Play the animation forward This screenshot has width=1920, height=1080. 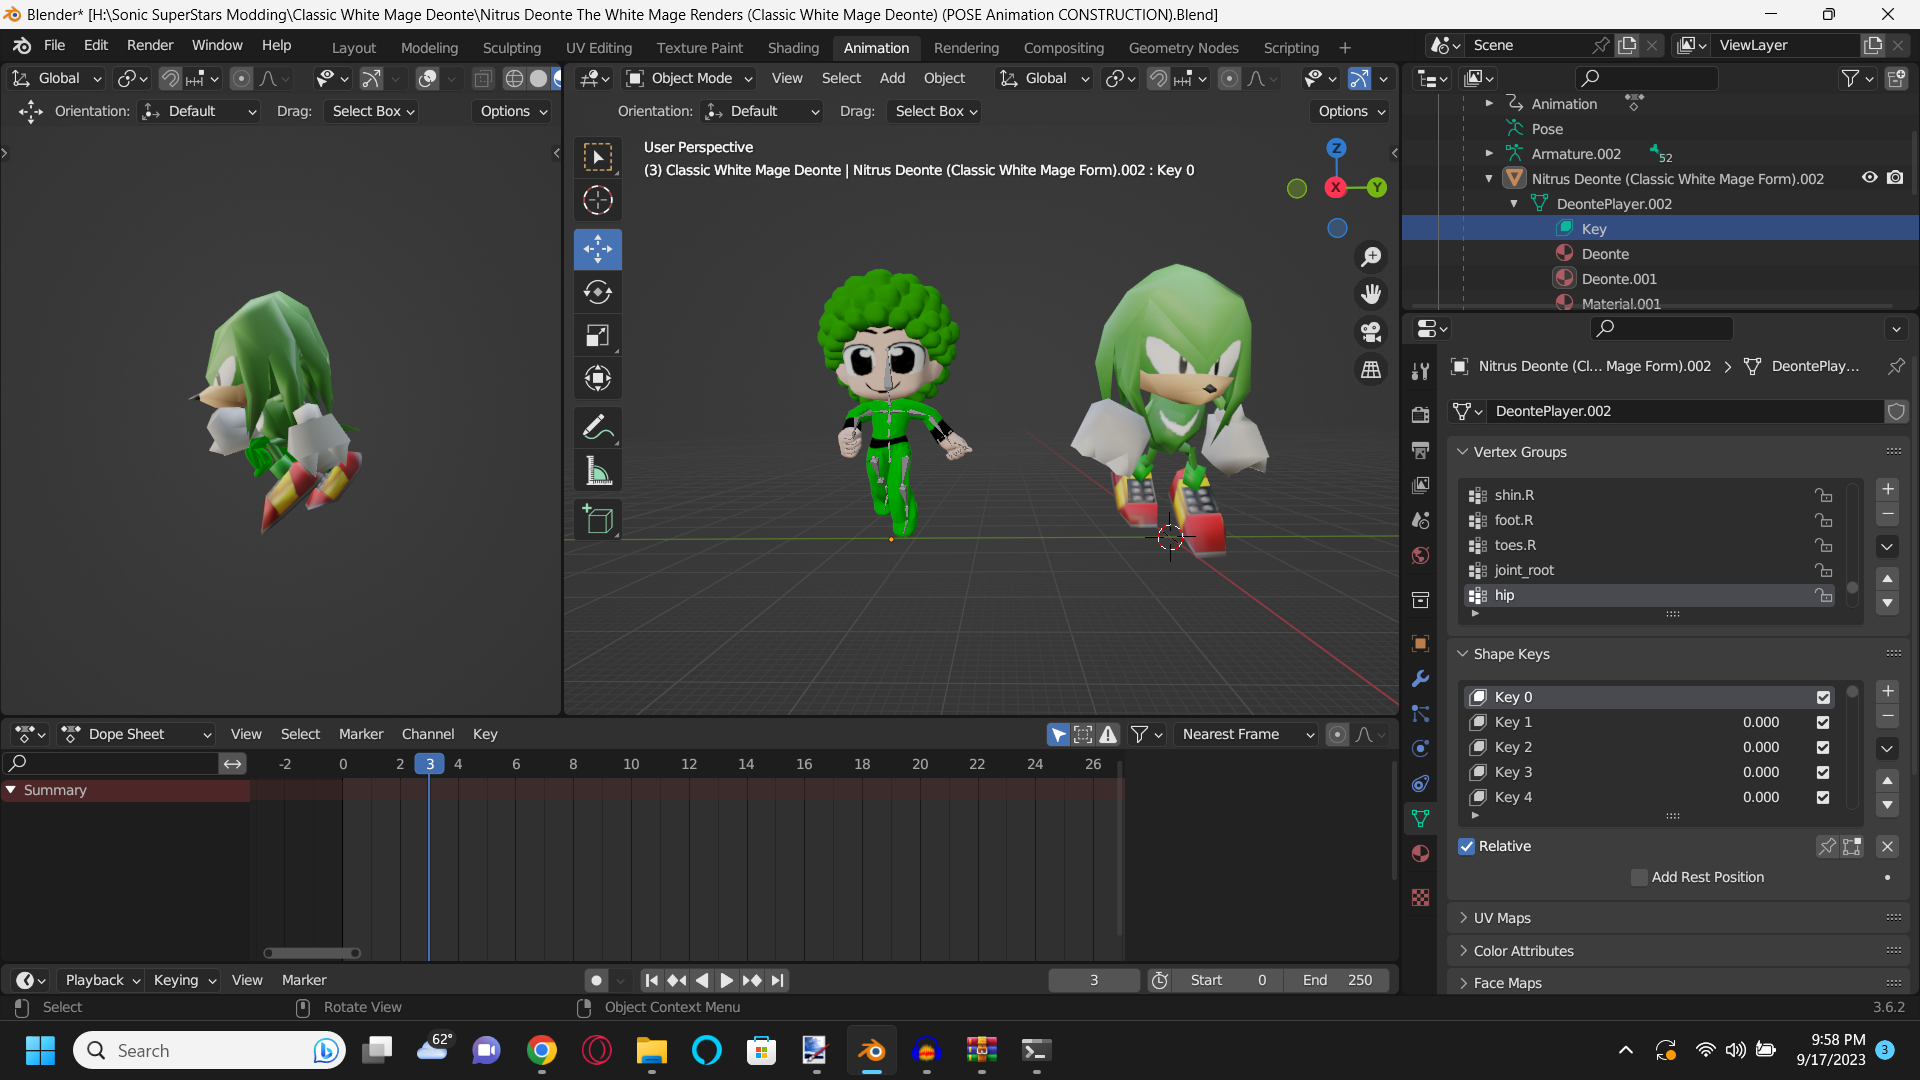(727, 980)
